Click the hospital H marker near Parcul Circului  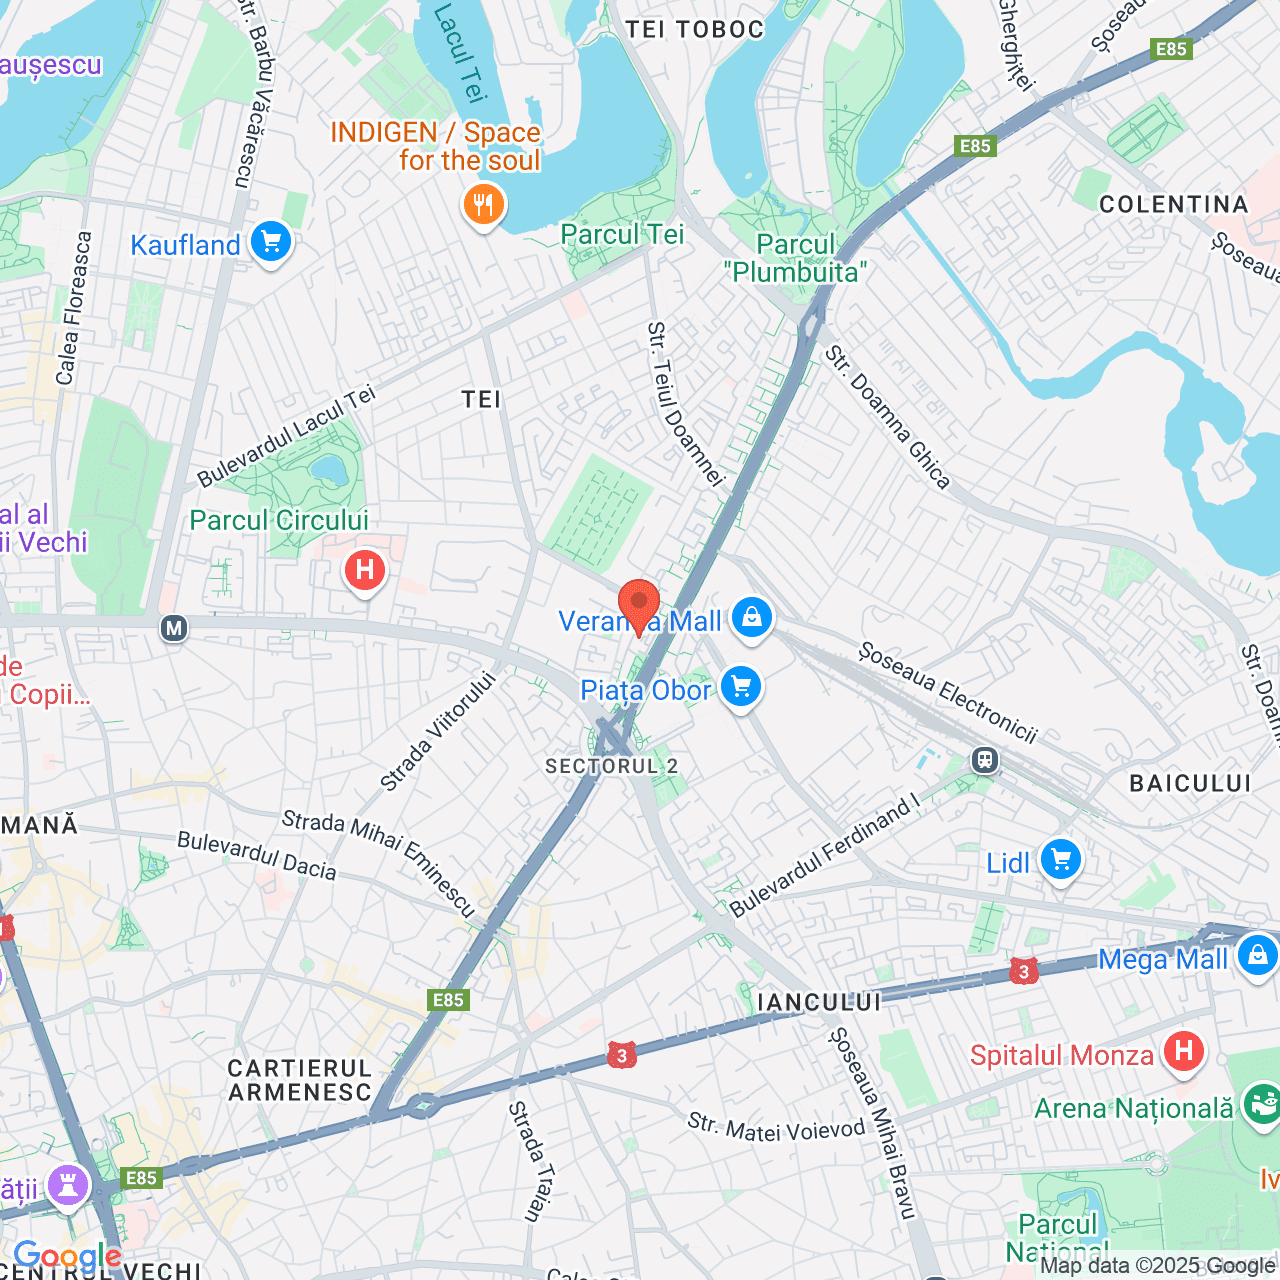365,572
